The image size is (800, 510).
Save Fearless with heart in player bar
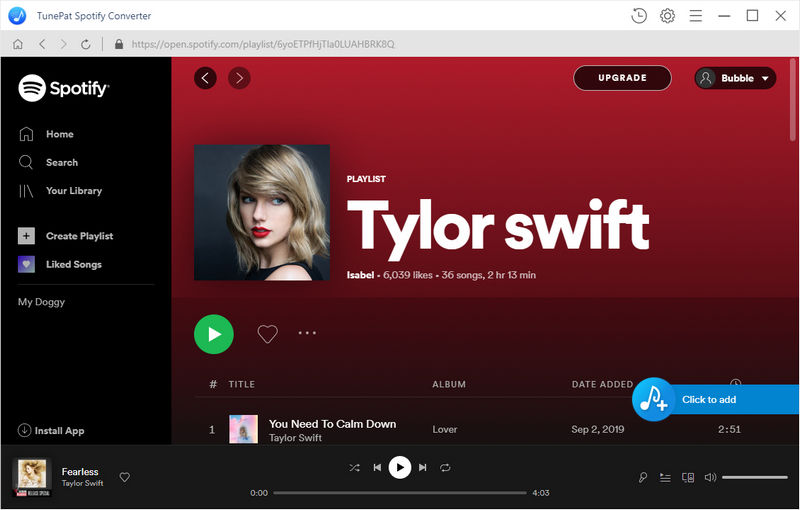coord(124,477)
